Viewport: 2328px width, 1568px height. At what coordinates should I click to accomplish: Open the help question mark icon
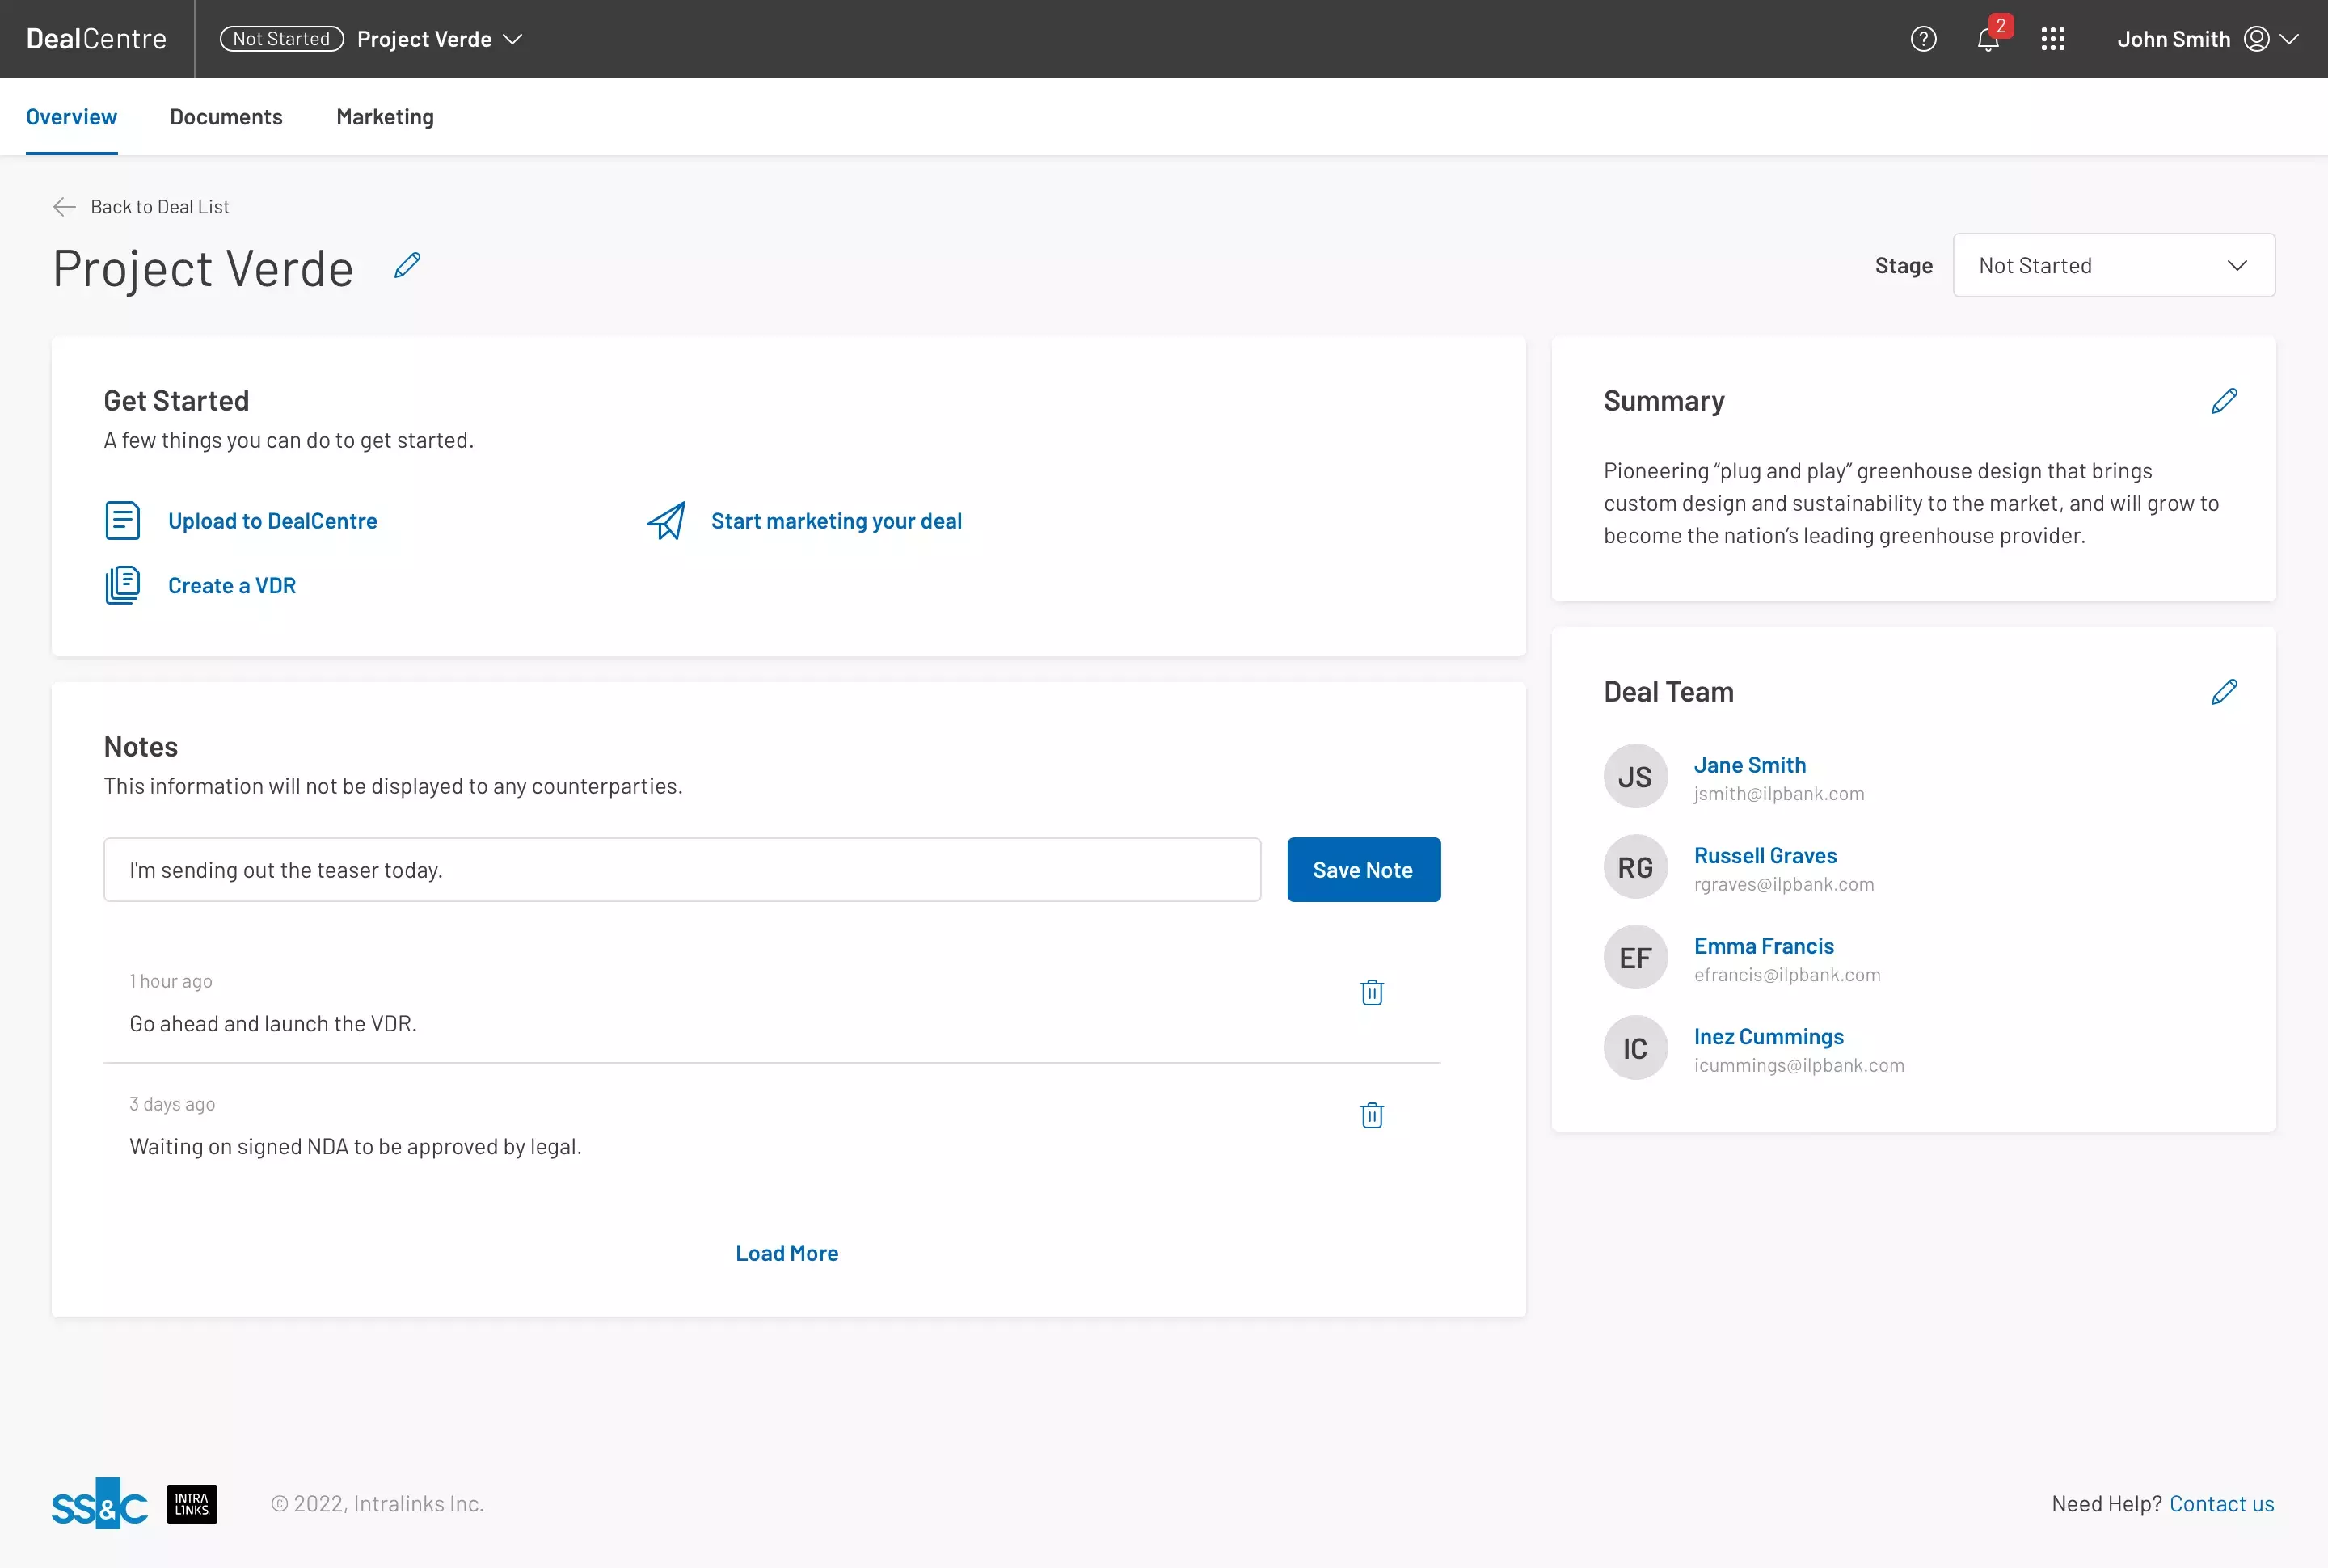tap(1923, 39)
